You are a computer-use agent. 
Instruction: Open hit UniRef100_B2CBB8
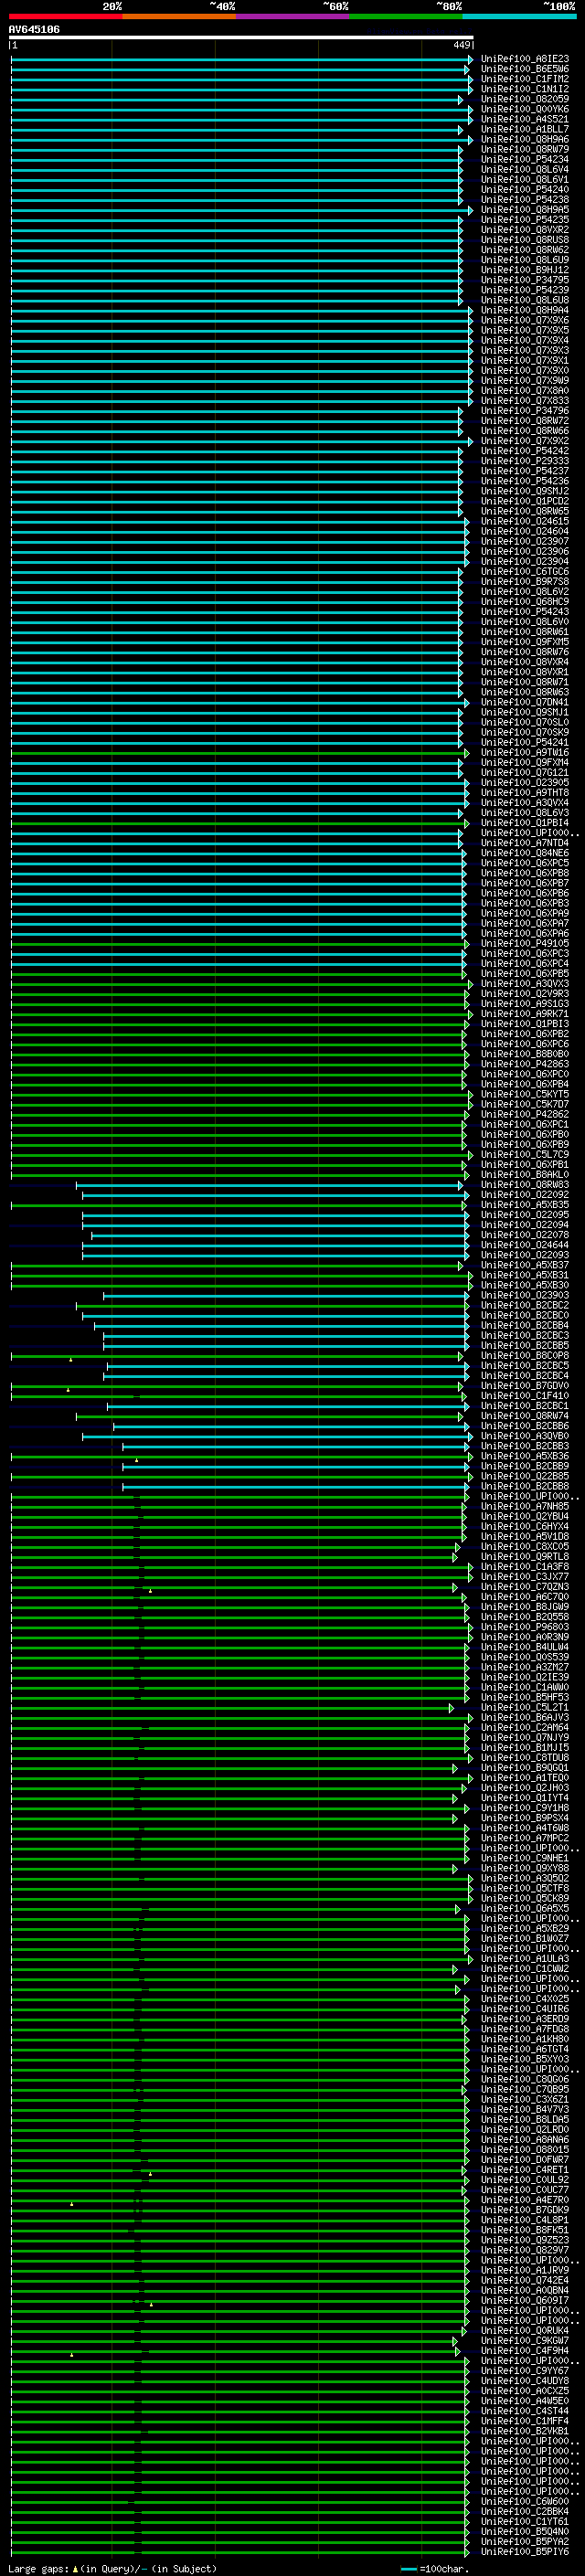525,1486
